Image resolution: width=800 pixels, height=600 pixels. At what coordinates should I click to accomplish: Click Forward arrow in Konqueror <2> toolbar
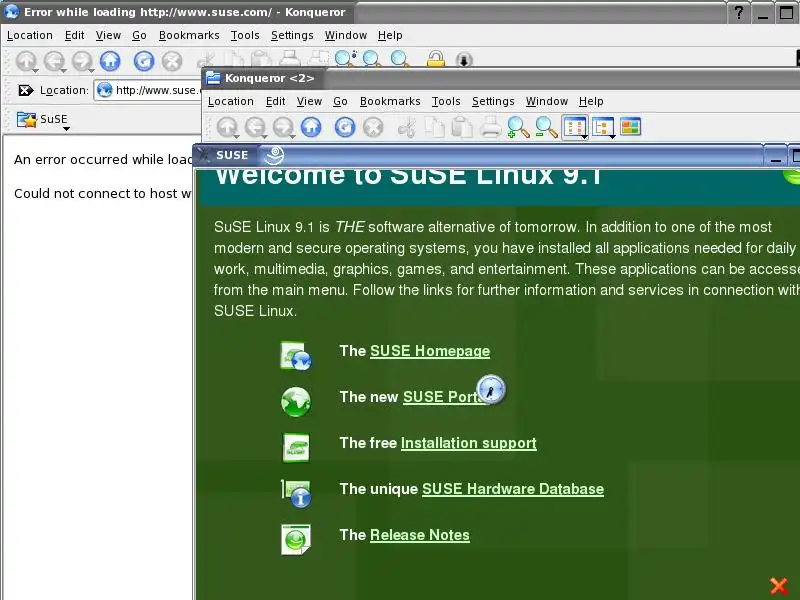pyautogui.click(x=283, y=127)
